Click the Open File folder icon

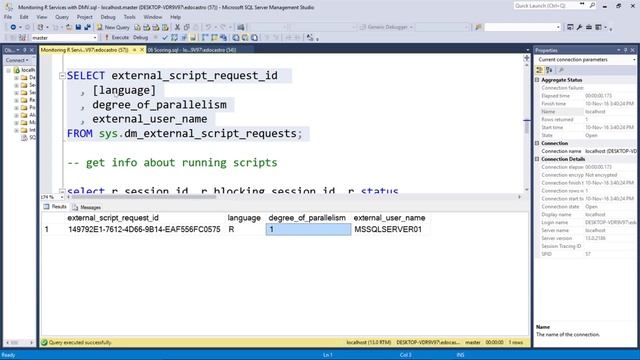(x=69, y=27)
